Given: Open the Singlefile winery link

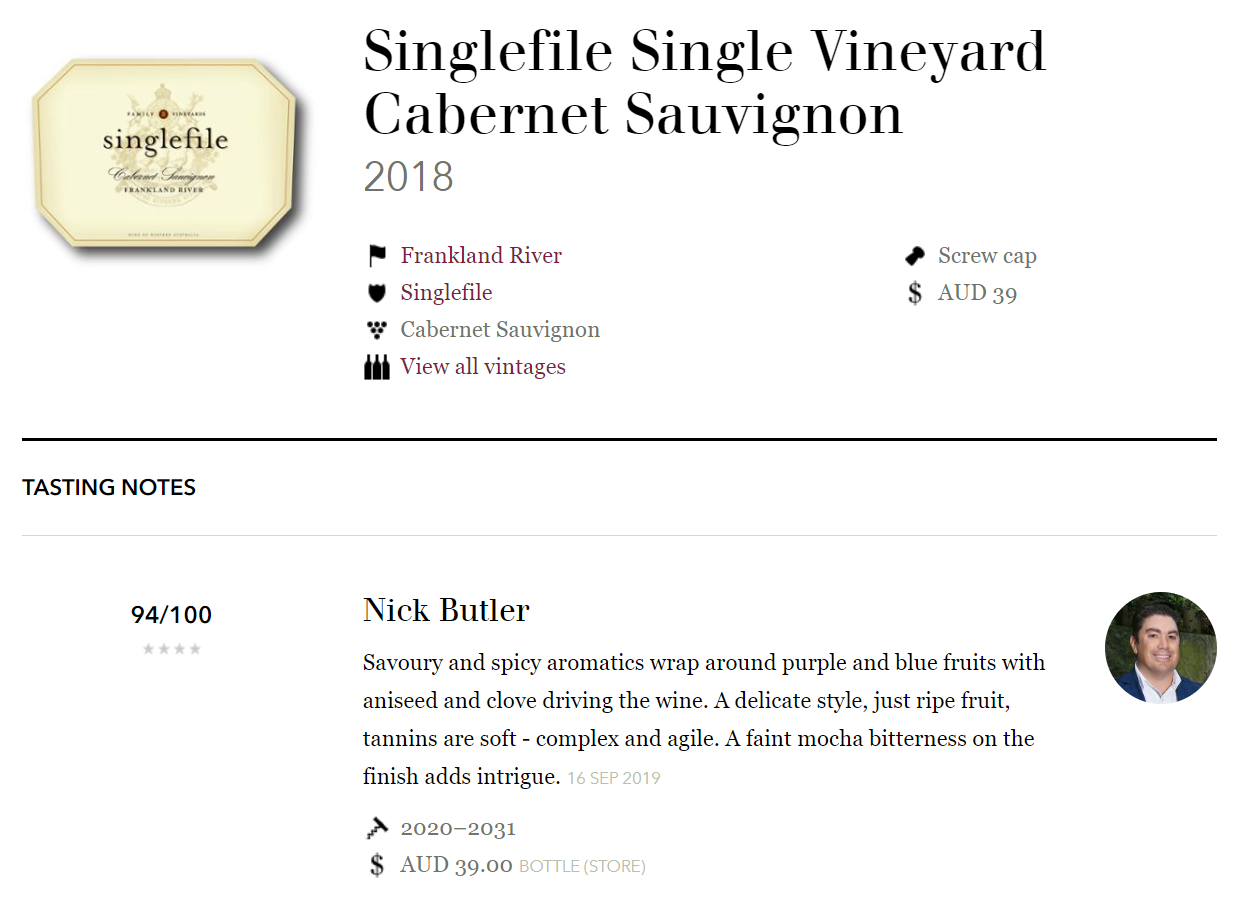Looking at the screenshot, I should coord(446,293).
